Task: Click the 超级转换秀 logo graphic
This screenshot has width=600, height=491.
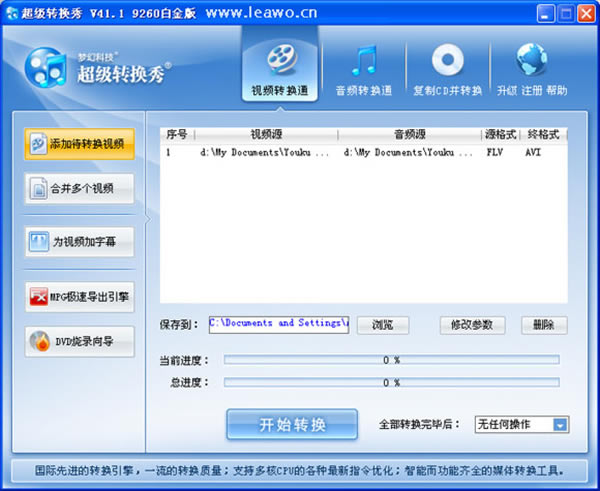Action: coord(45,67)
